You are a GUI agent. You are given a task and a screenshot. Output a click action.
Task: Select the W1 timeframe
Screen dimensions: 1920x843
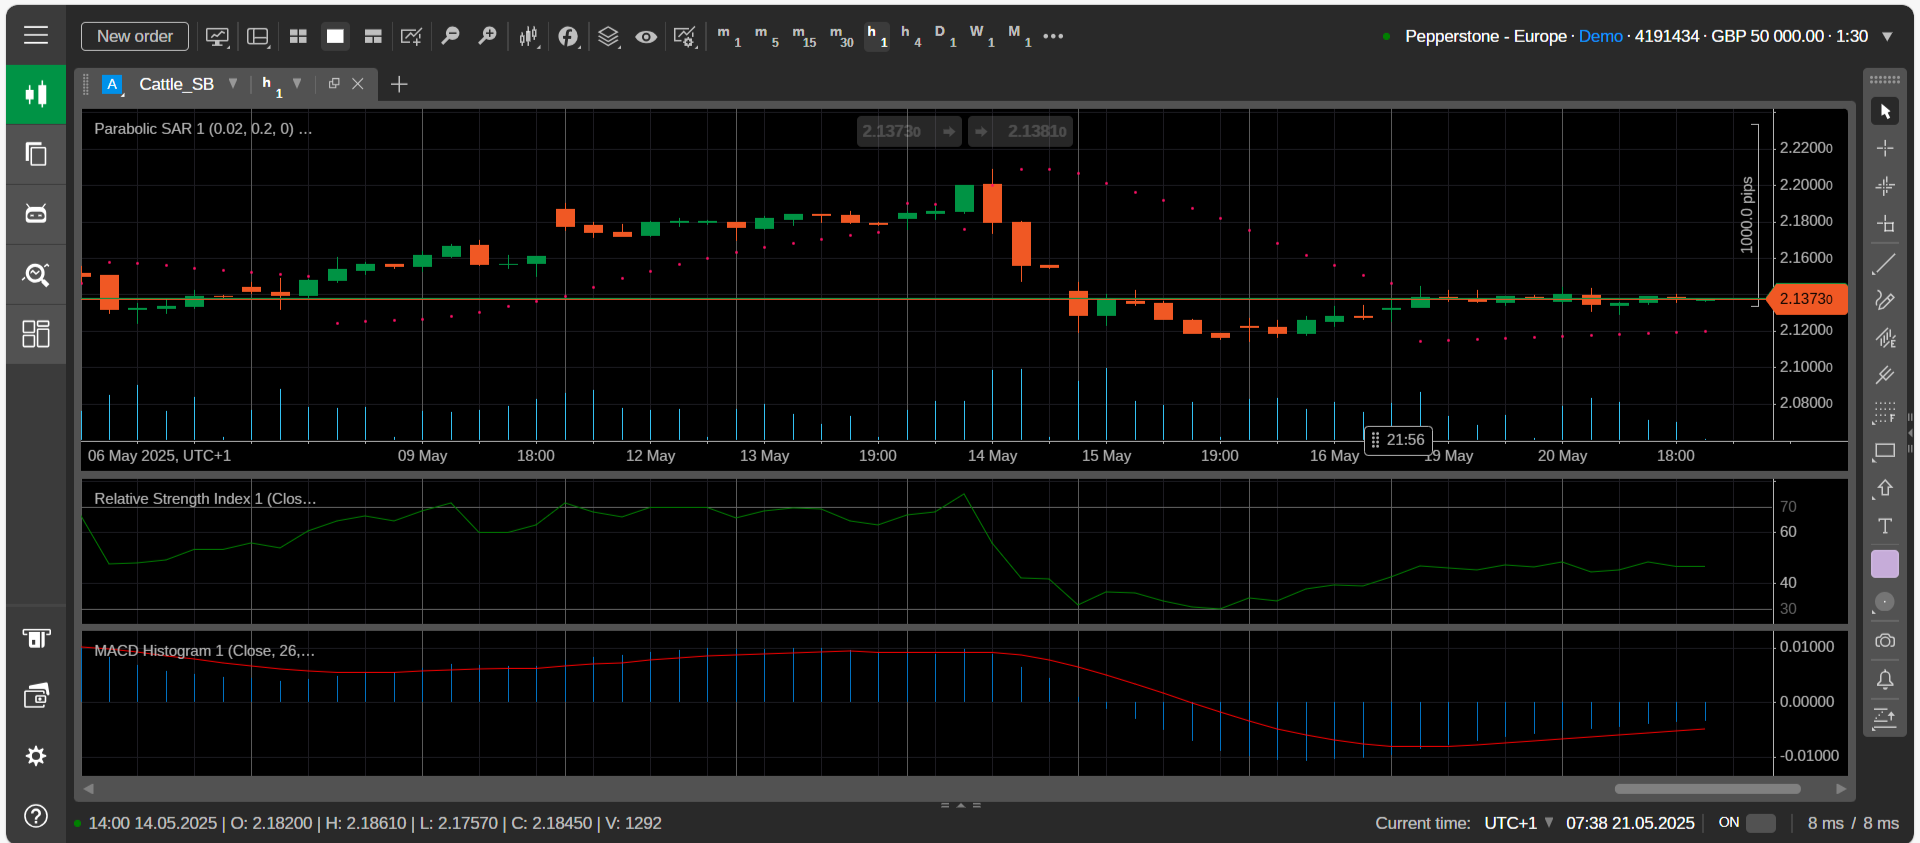(982, 36)
